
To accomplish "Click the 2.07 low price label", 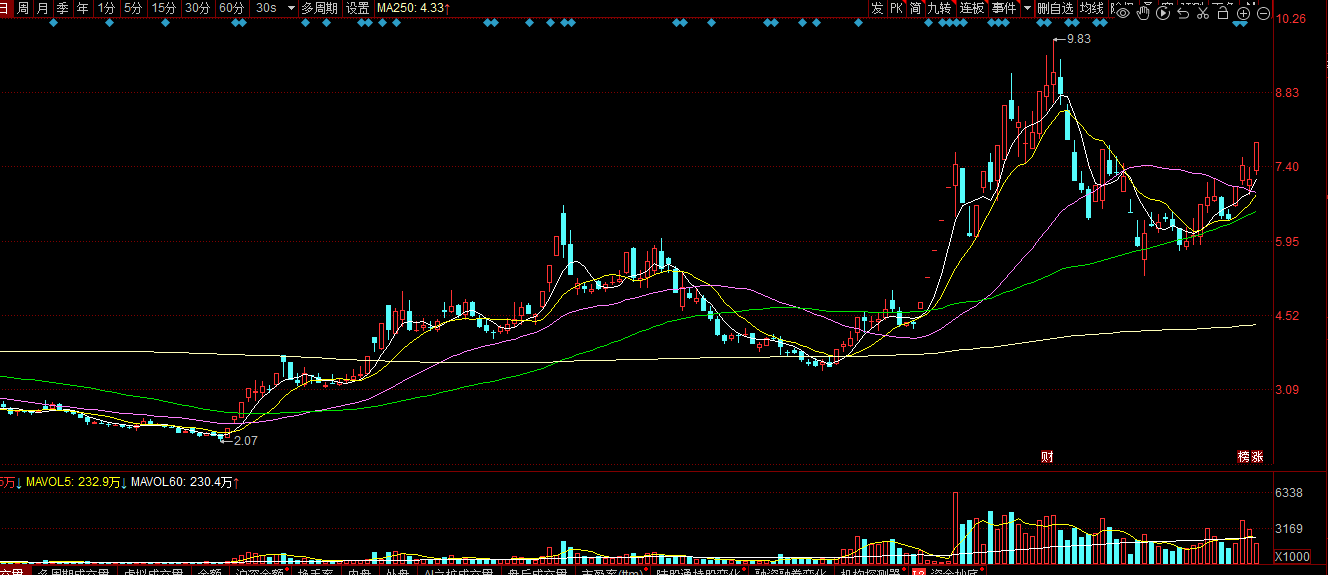I will click(x=245, y=440).
